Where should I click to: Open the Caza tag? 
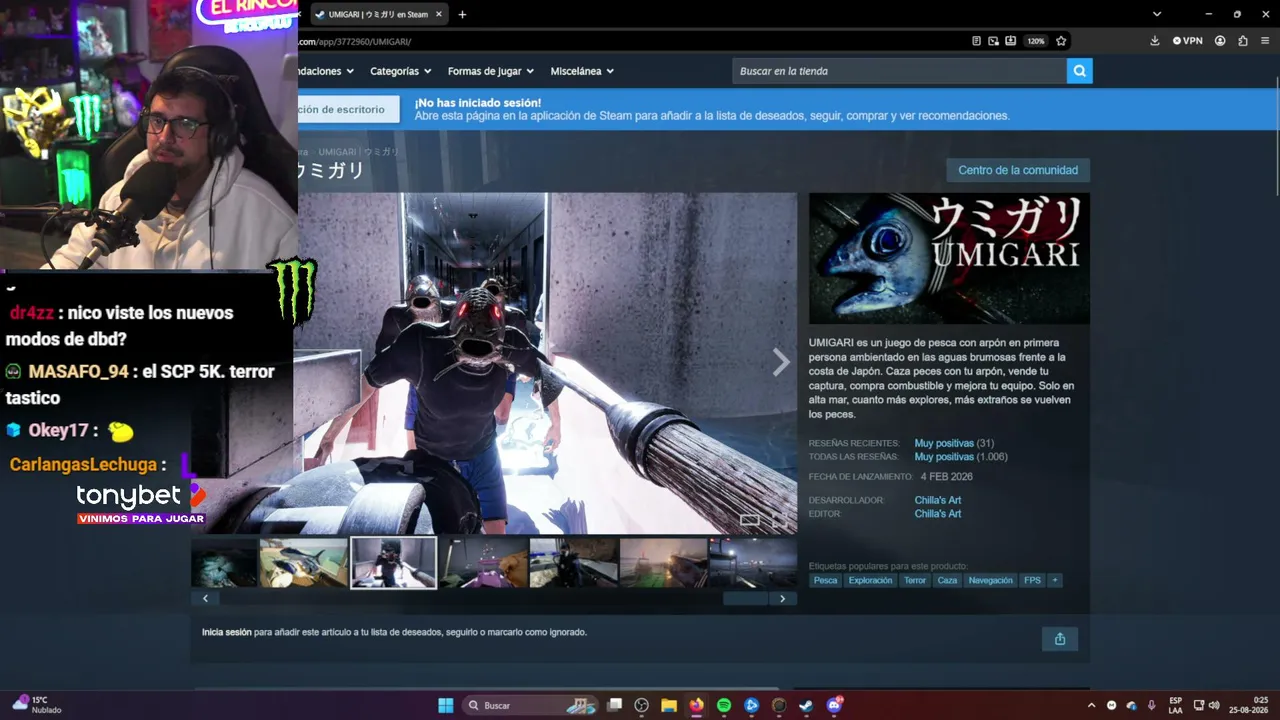click(947, 580)
